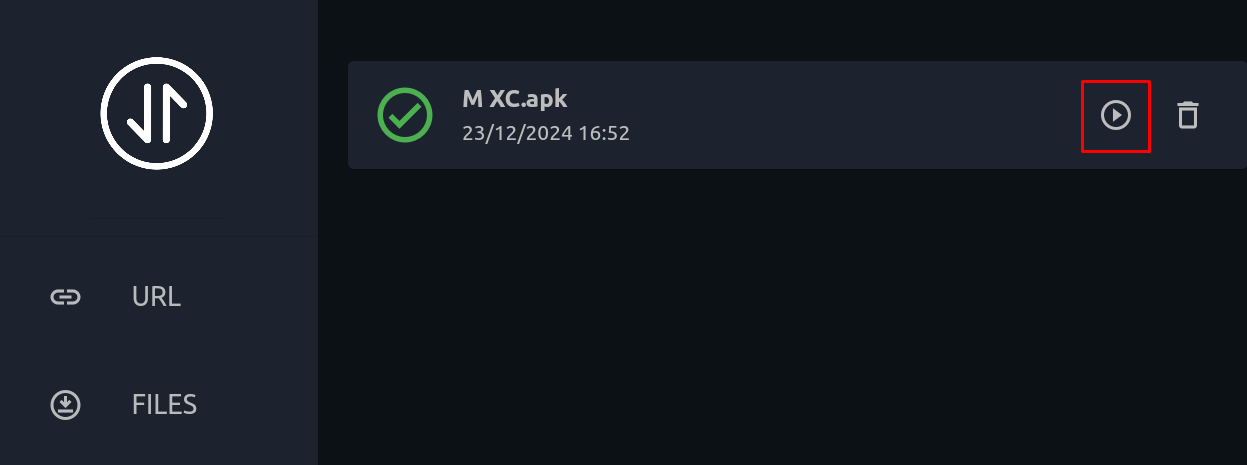This screenshot has height=465, width=1247.
Task: Choose the FILES text label
Action: (x=164, y=405)
